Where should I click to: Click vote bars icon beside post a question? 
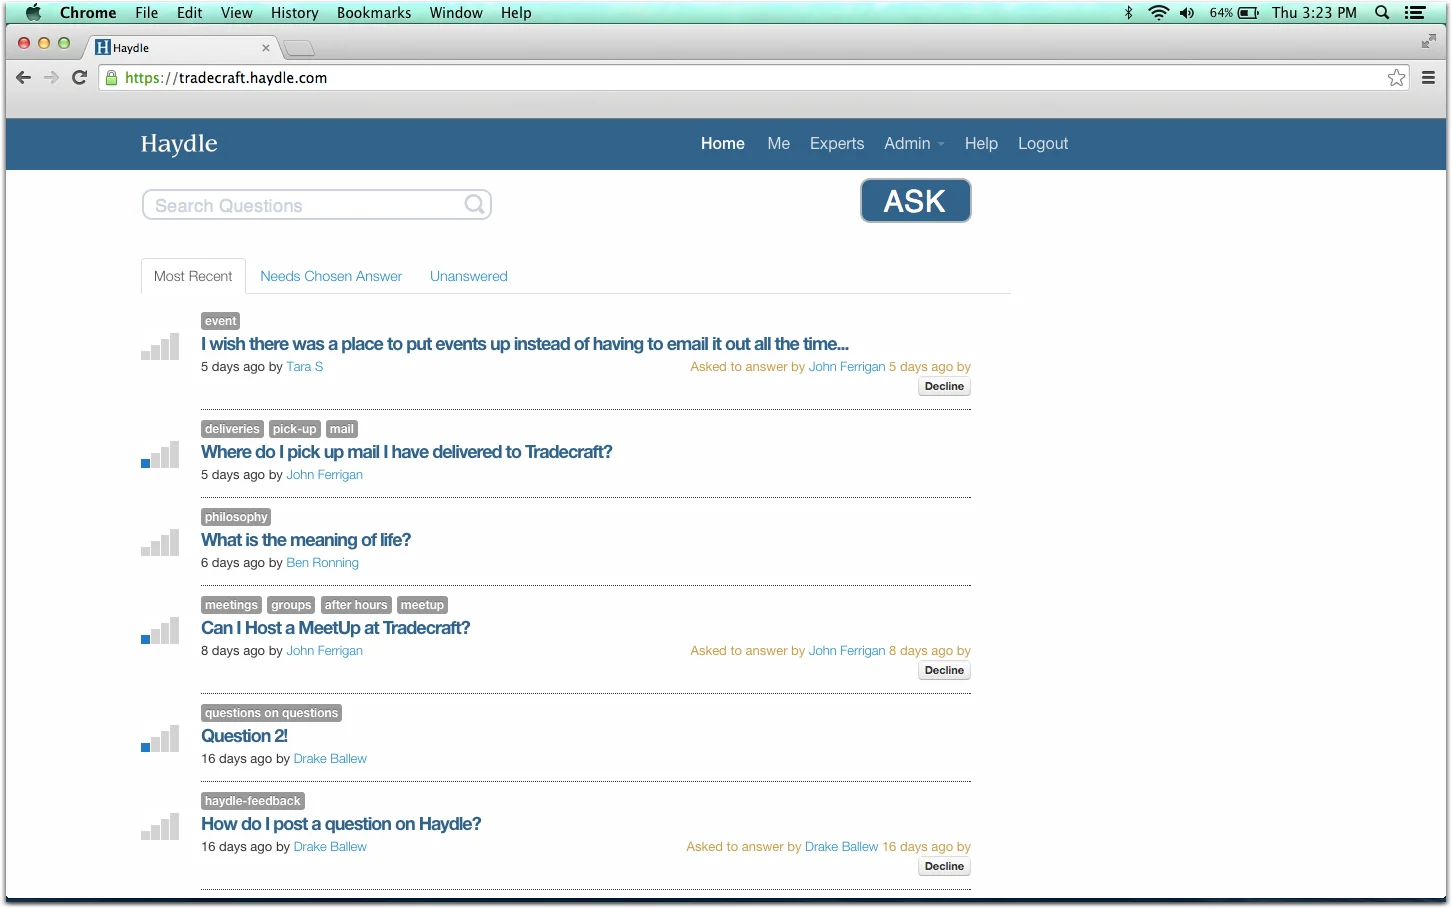[x=160, y=826]
